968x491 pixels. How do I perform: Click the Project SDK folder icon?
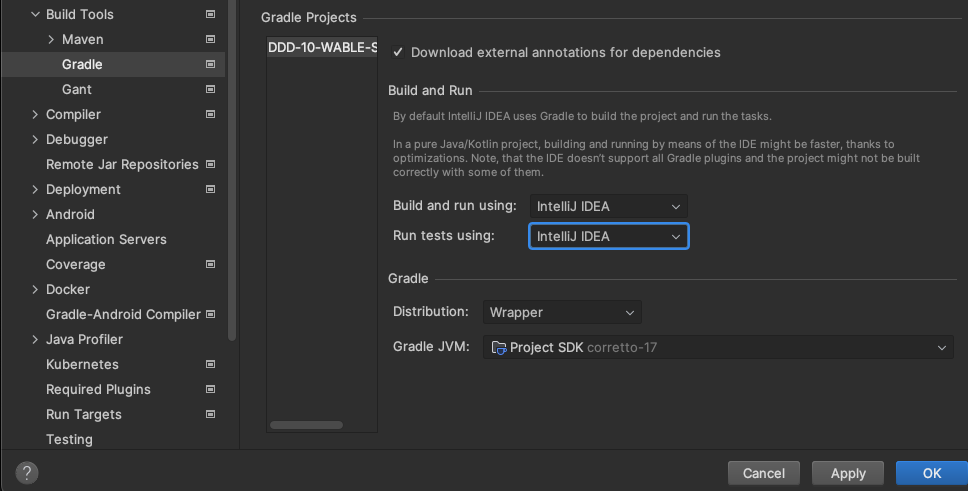tap(499, 348)
